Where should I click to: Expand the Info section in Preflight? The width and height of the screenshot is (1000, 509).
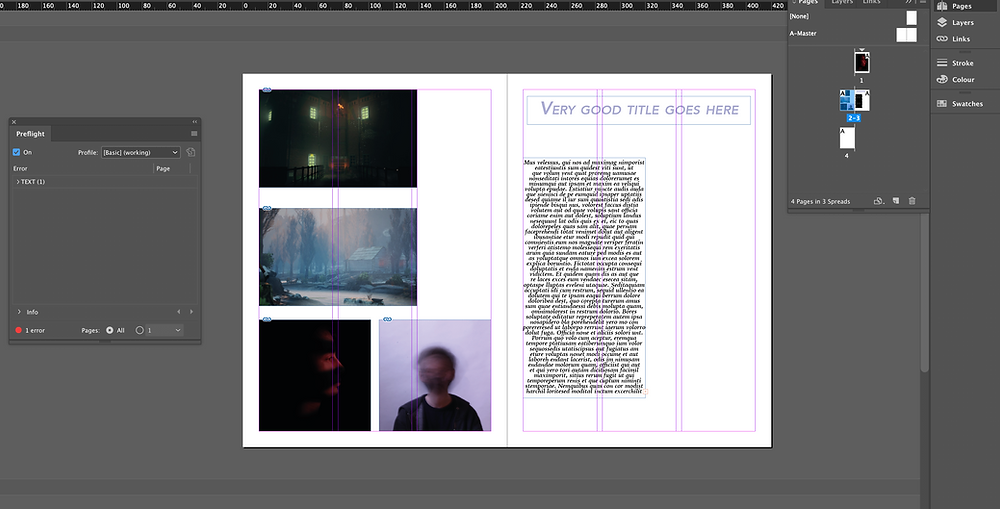(19, 312)
